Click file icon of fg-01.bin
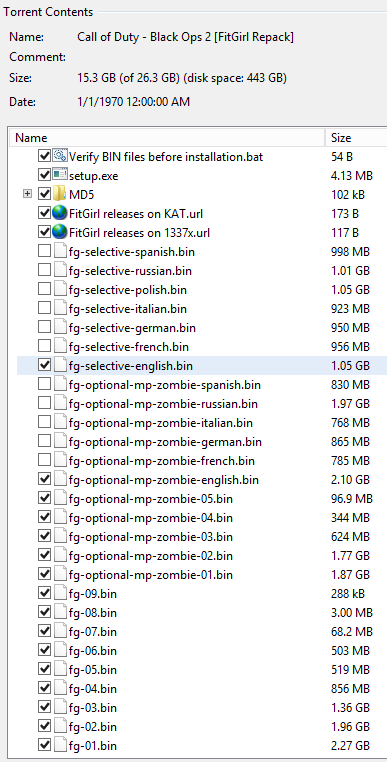387x762 pixels. (x=59, y=745)
